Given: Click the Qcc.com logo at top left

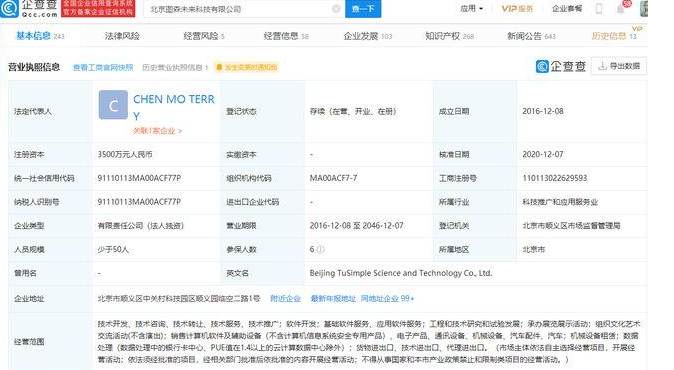Looking at the screenshot, I should 29,8.
